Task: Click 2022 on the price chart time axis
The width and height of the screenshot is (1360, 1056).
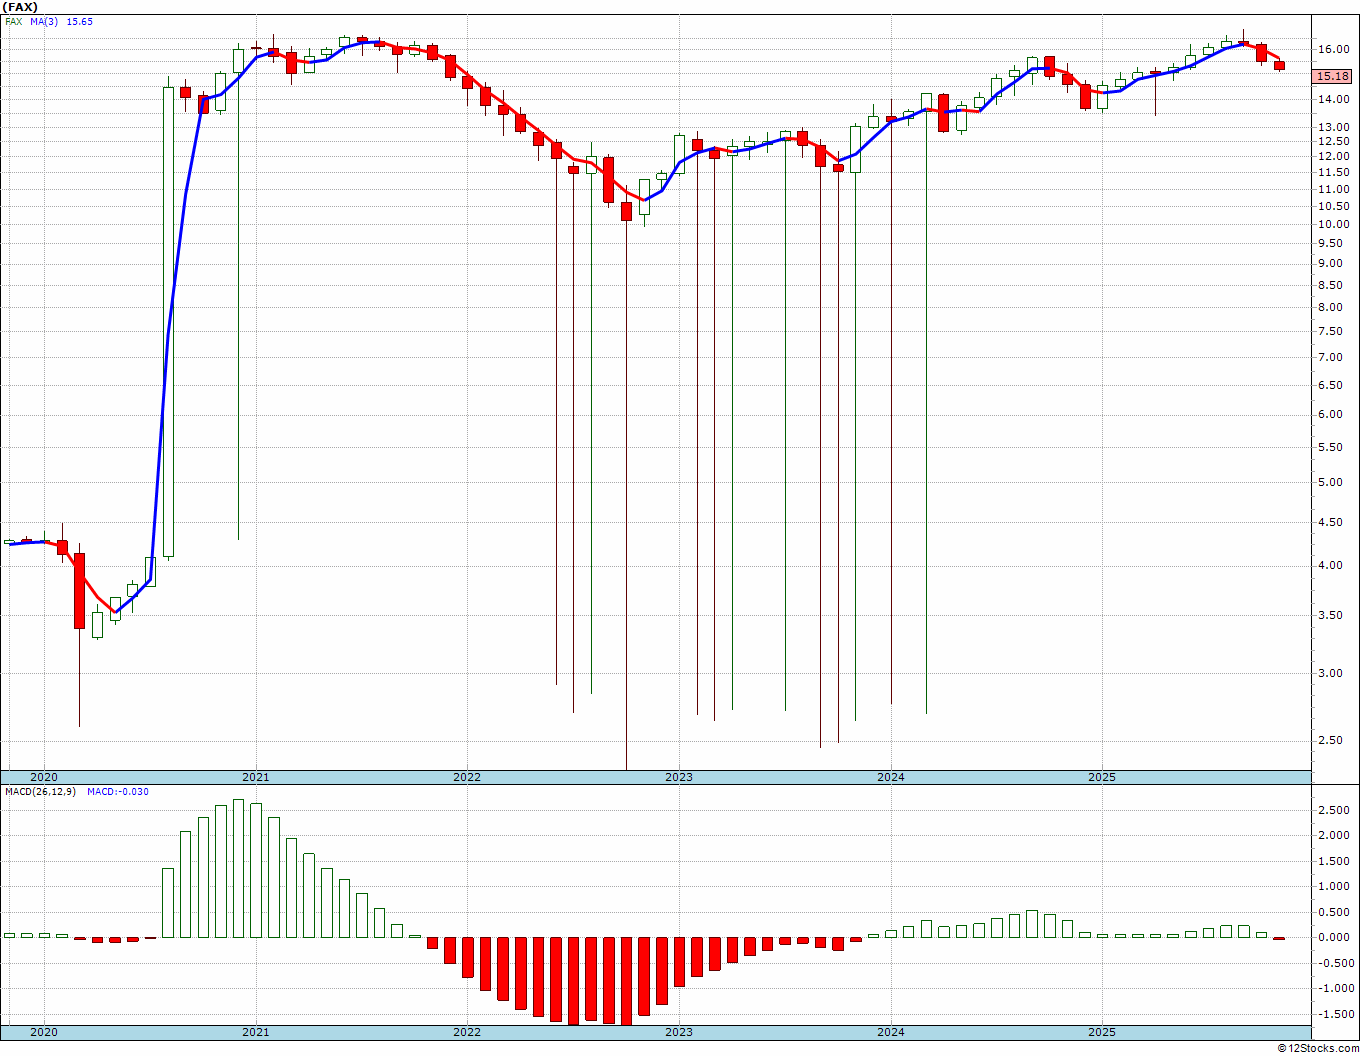Action: (x=467, y=777)
